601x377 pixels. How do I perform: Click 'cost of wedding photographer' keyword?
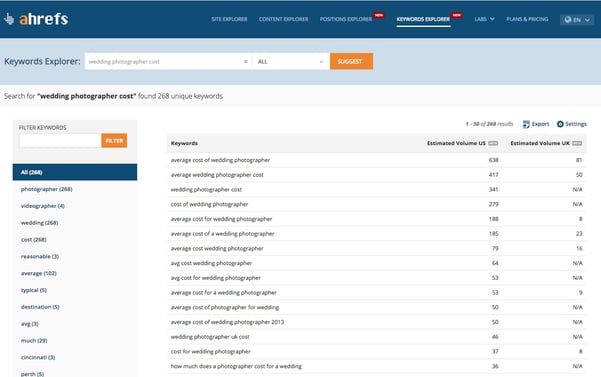pos(209,204)
